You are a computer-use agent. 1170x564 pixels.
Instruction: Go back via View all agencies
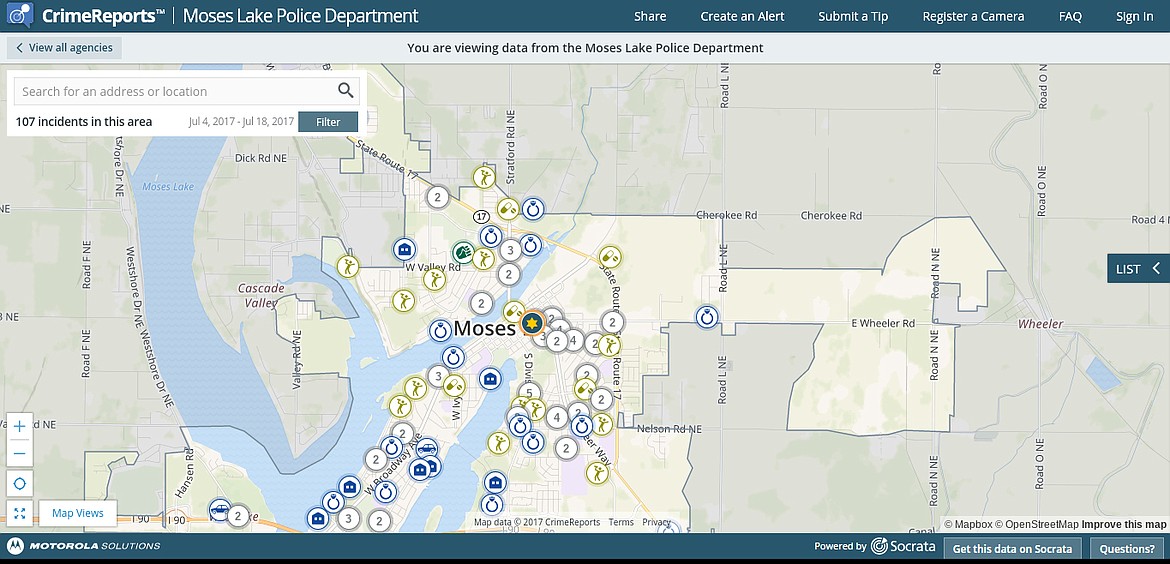click(x=65, y=48)
